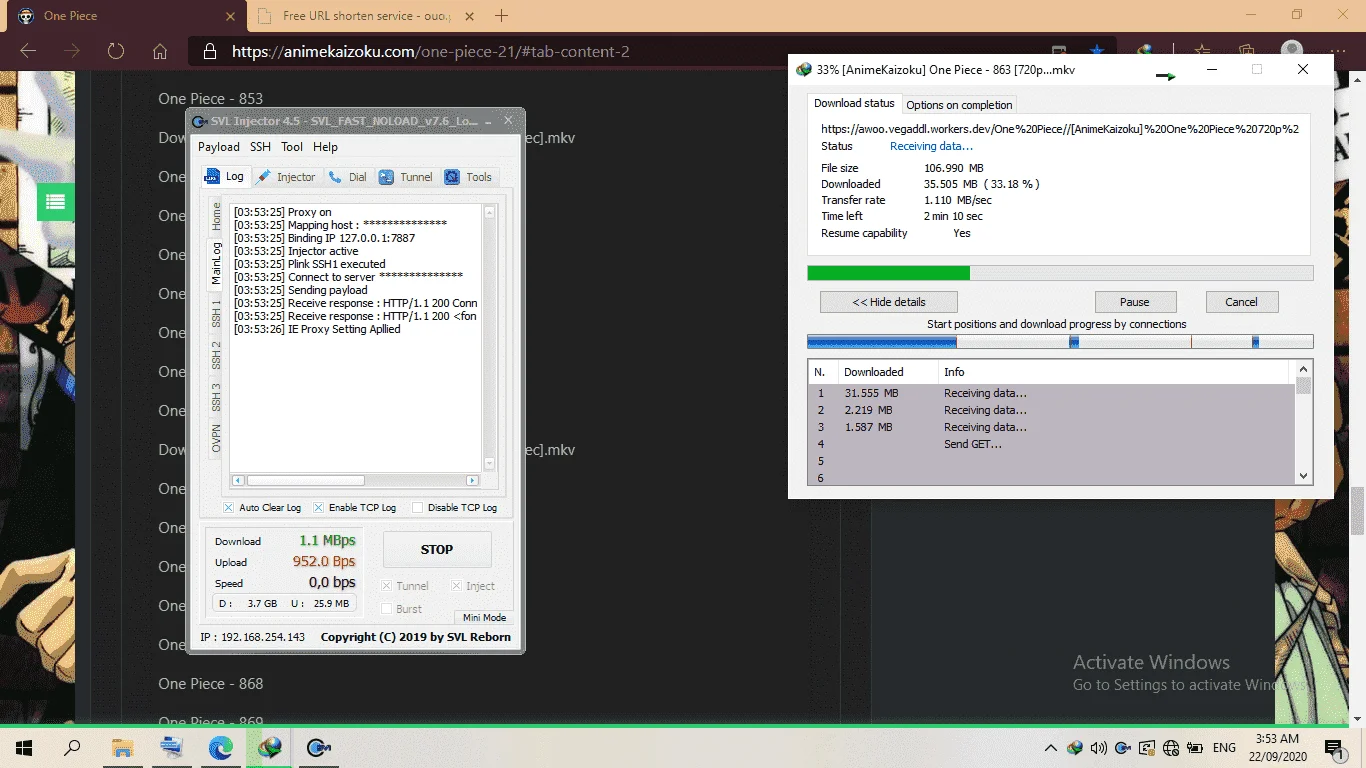Select connection row with 31.555 MB
The width and height of the screenshot is (1366, 768).
point(1051,393)
